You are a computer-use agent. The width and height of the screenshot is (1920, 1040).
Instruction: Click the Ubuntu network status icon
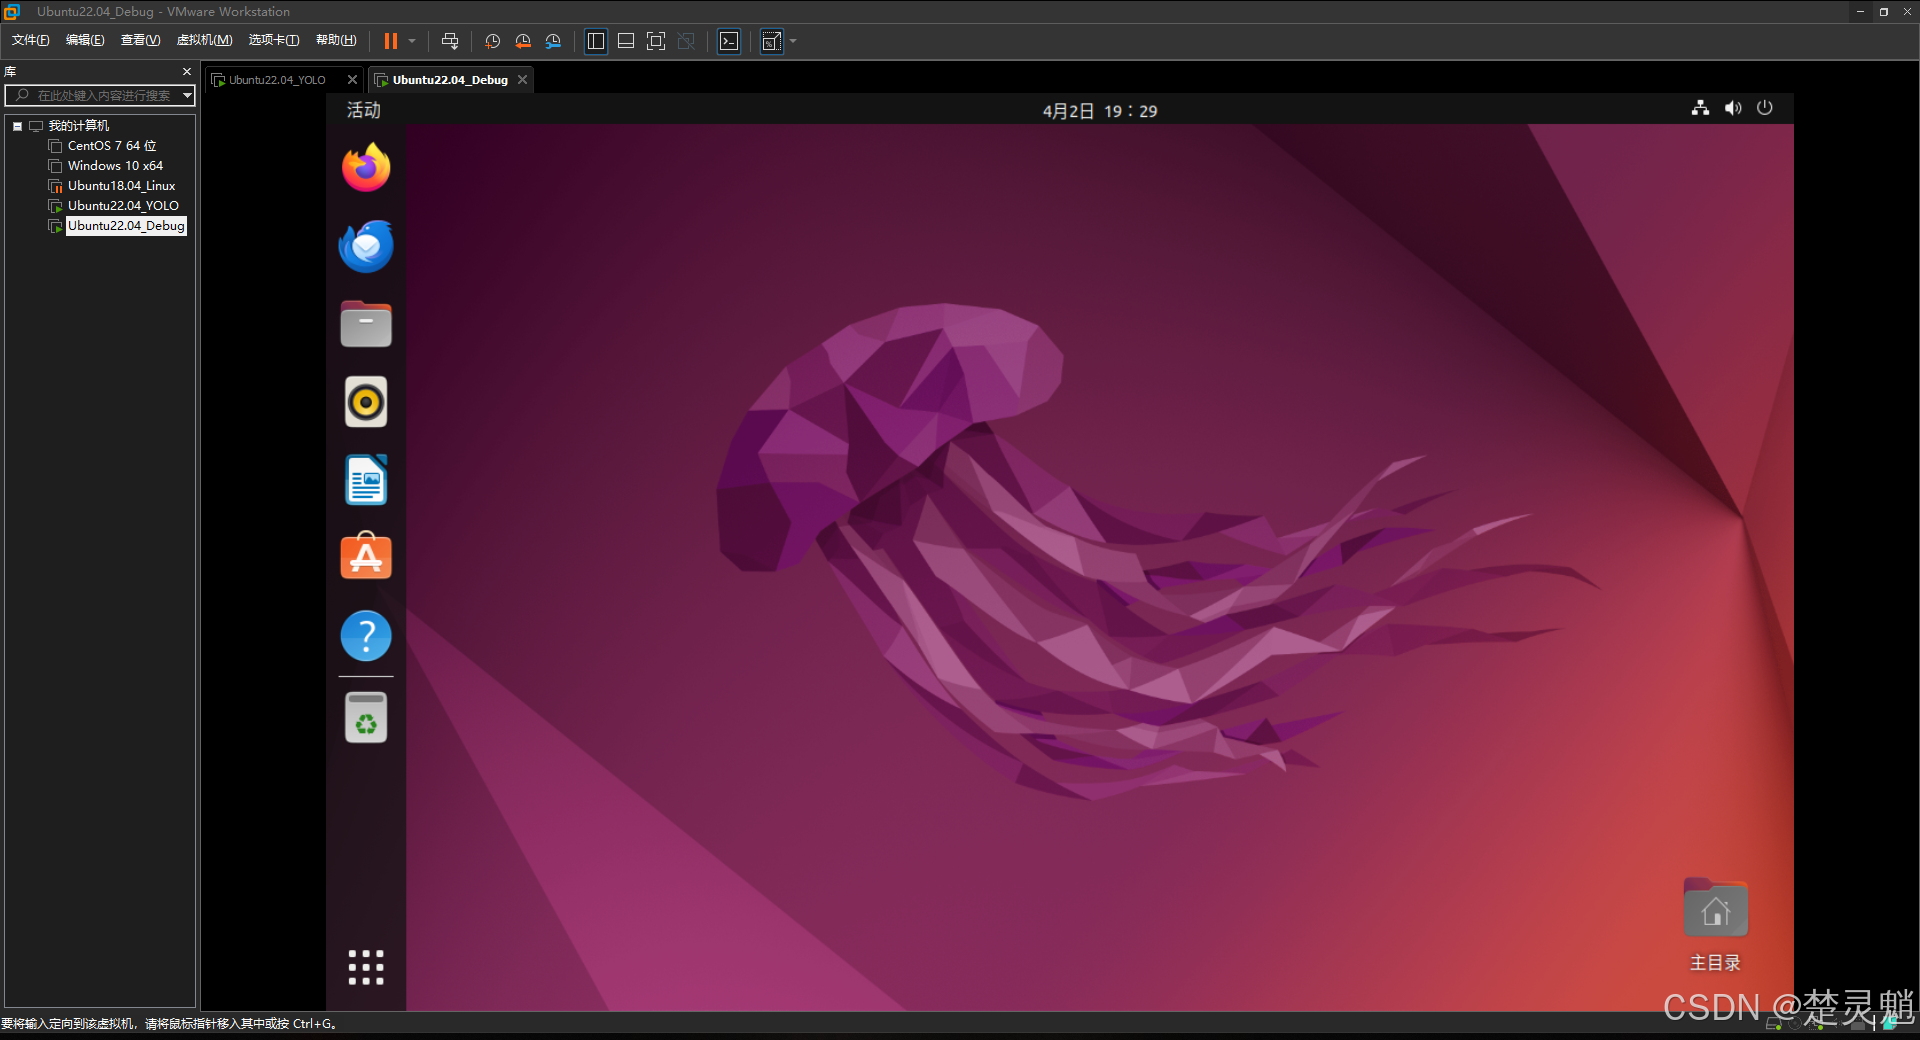(1700, 108)
